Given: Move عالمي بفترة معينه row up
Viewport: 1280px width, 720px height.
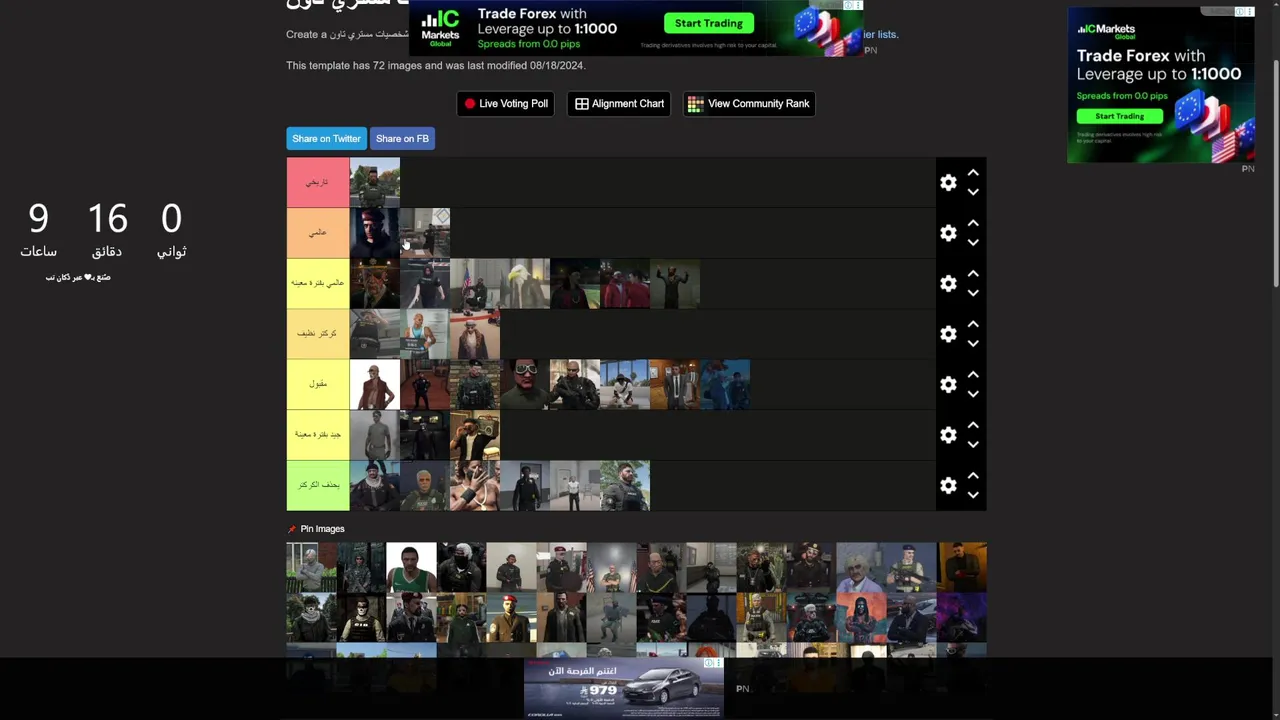Looking at the screenshot, I should [973, 274].
